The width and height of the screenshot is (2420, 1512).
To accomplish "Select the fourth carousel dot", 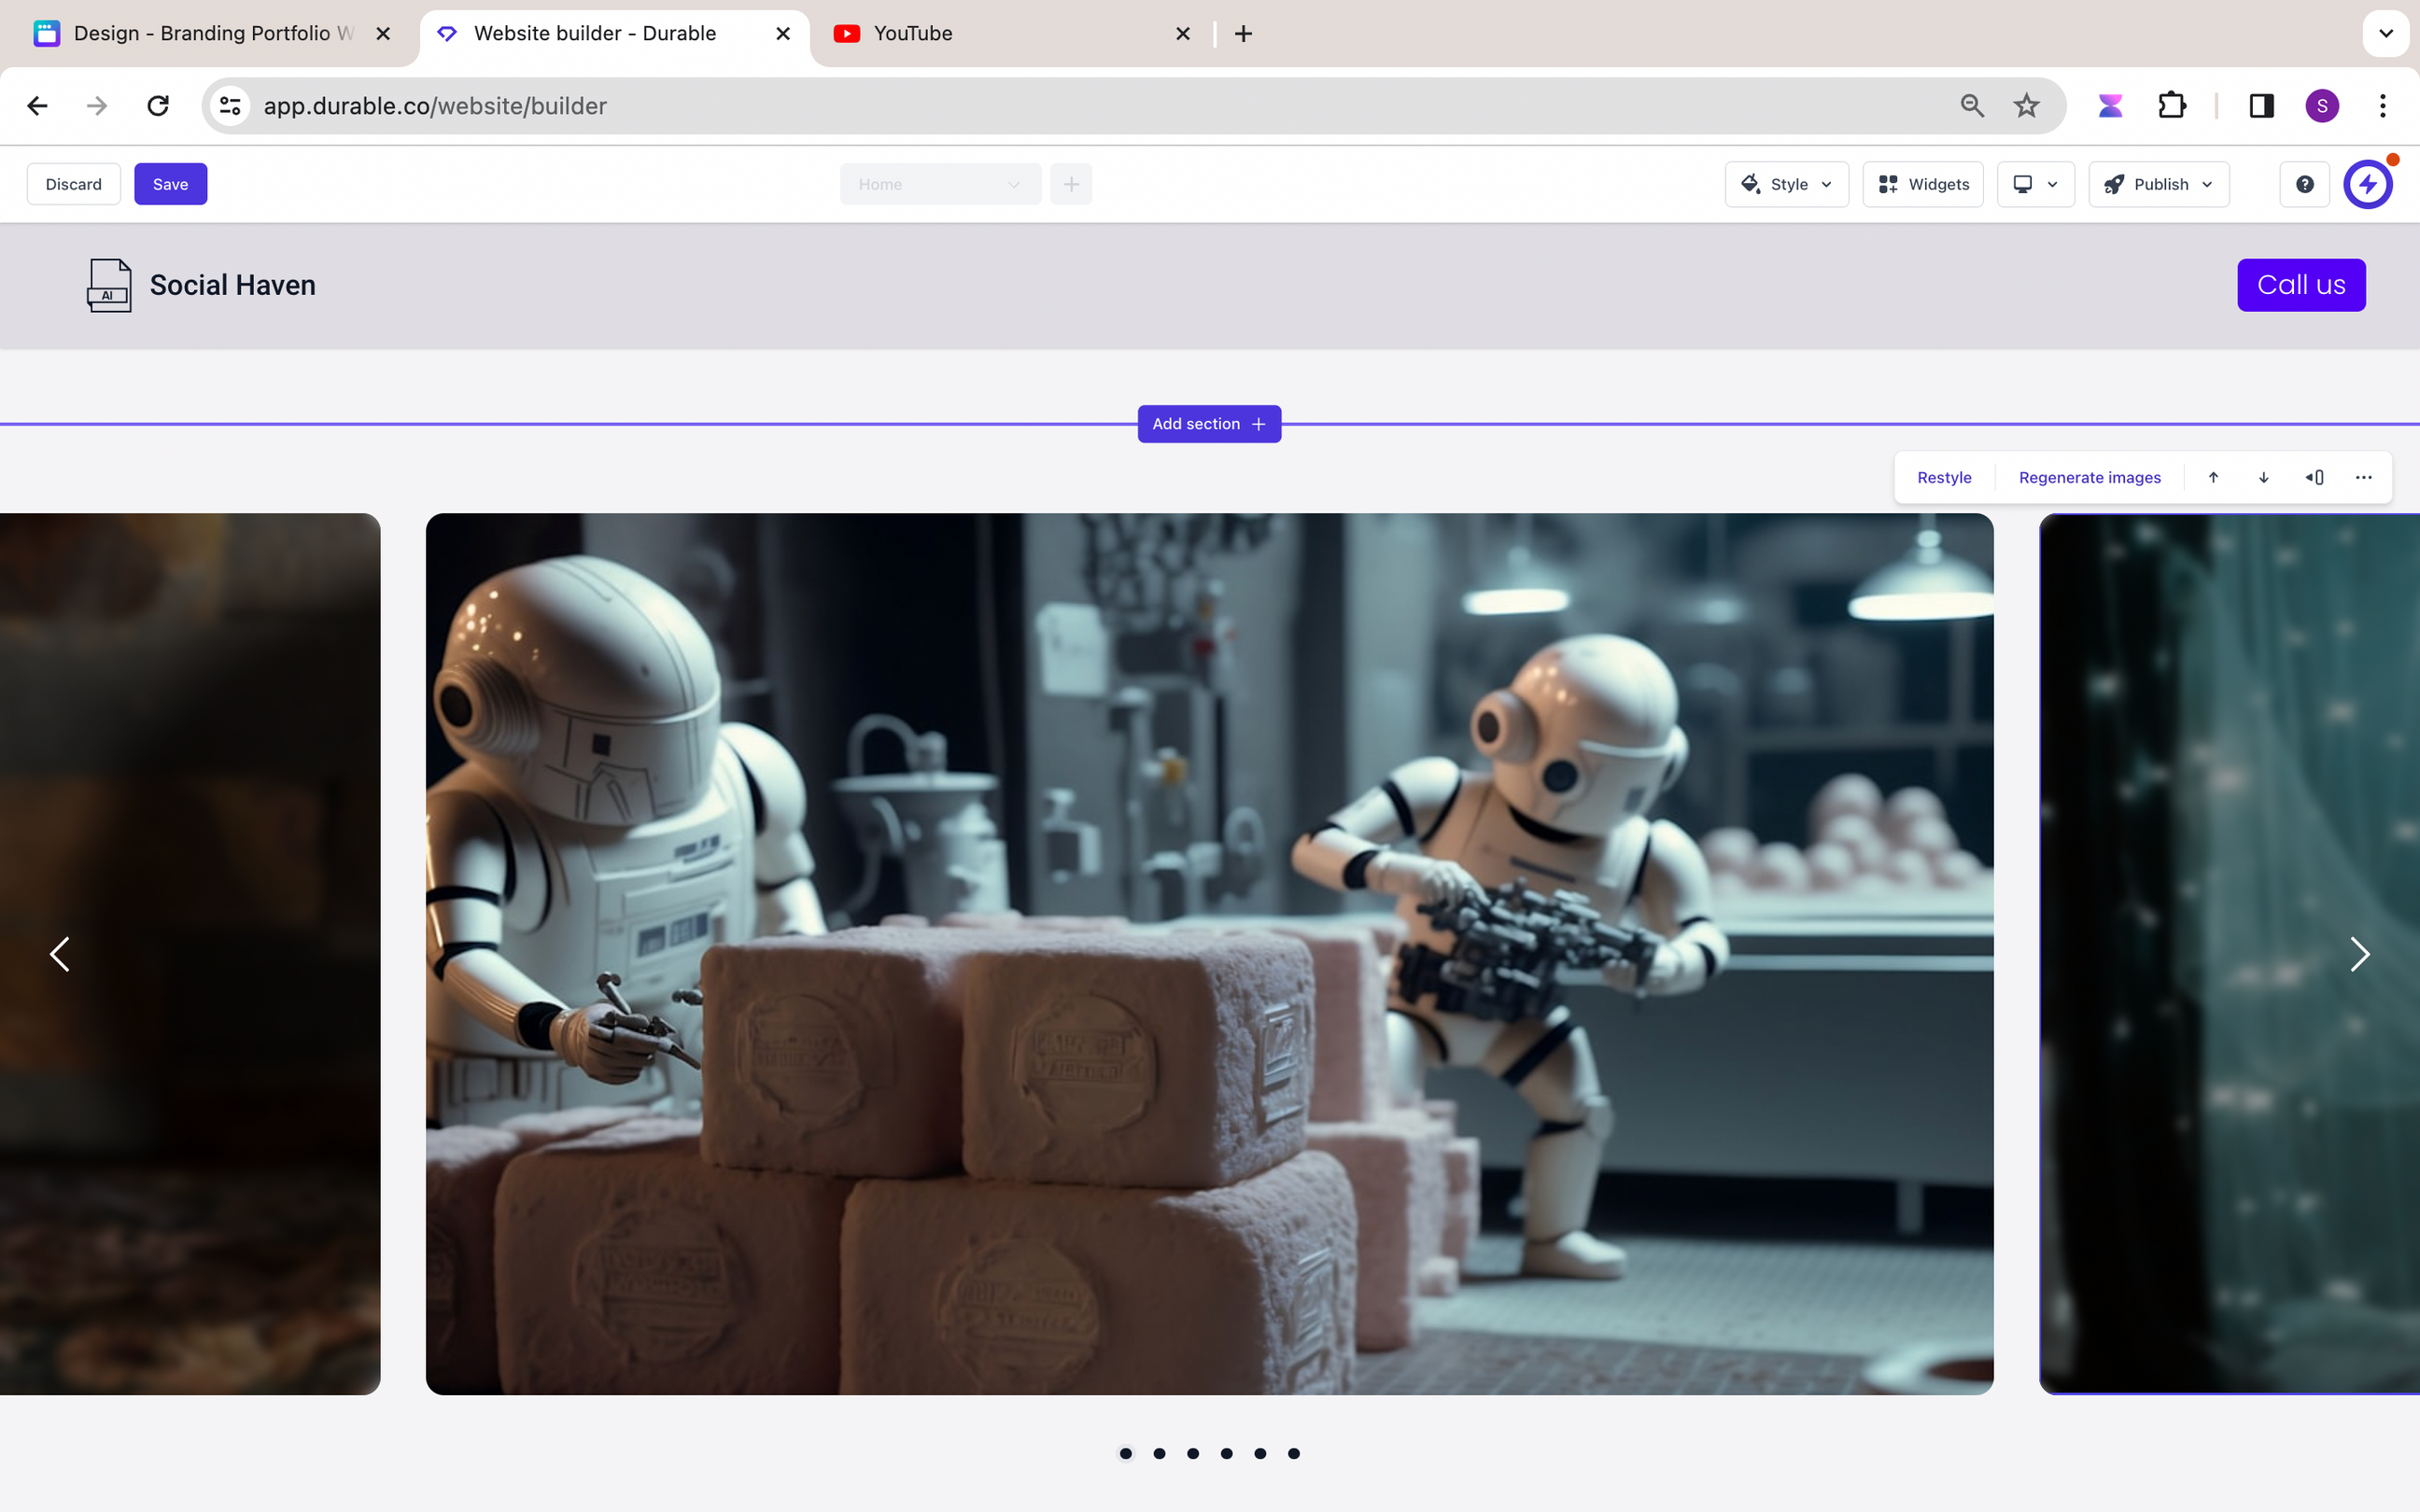I will pos(1227,1454).
